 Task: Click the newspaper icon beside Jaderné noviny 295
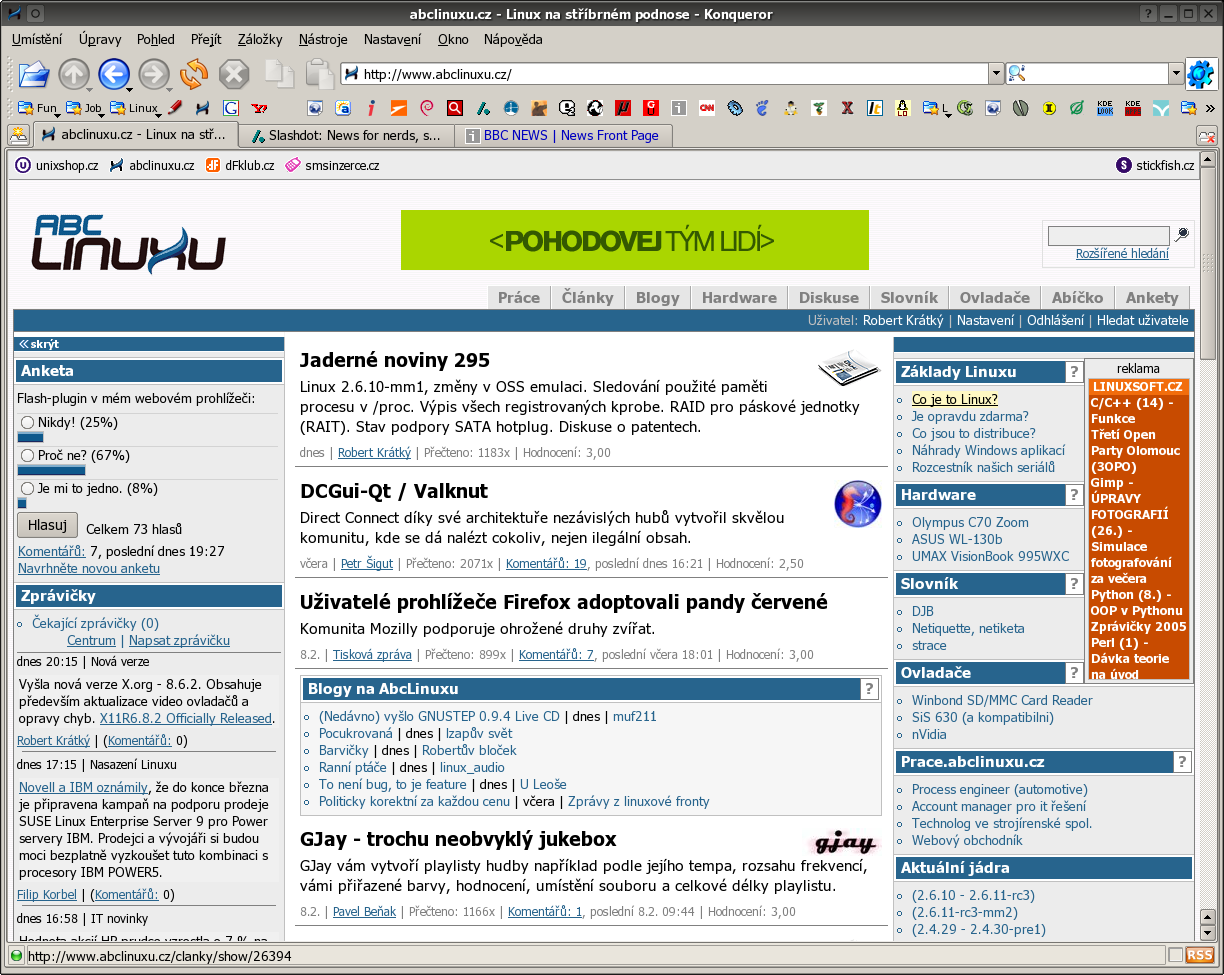(848, 367)
